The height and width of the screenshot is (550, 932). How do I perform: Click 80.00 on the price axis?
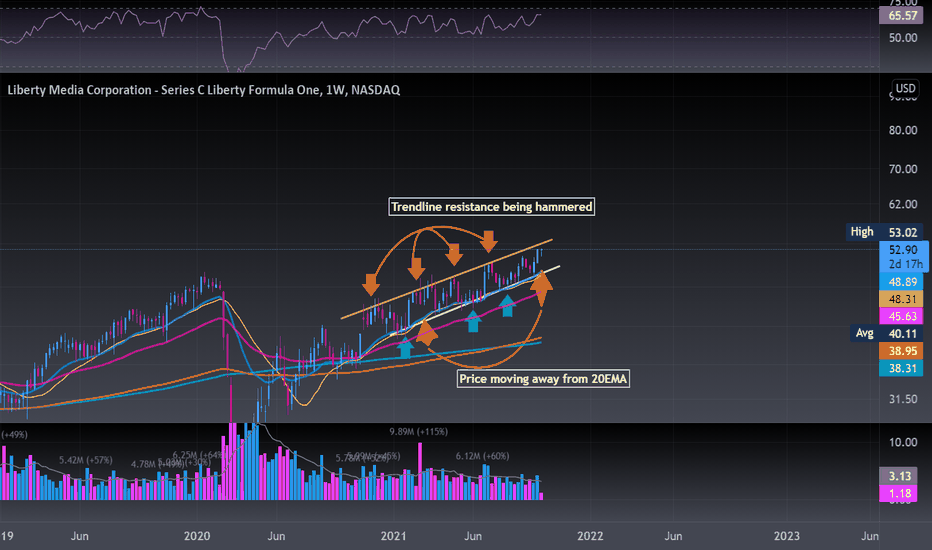click(903, 130)
